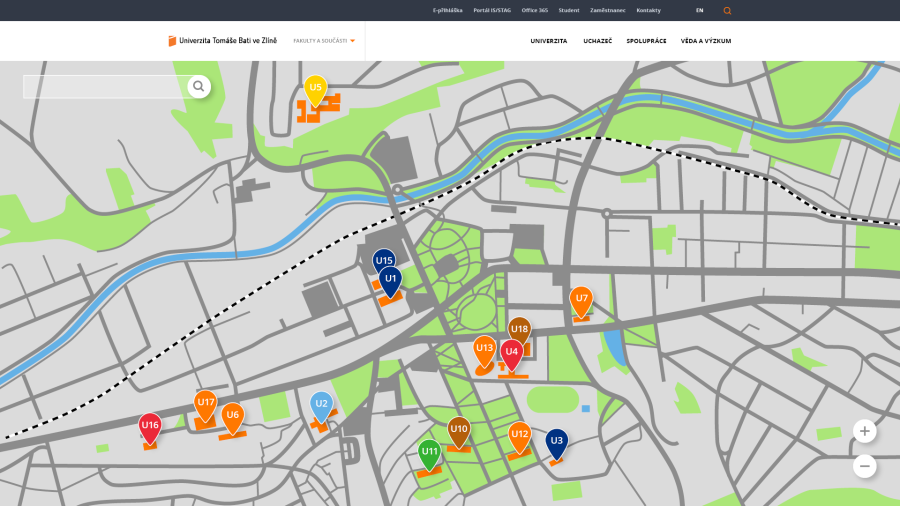900x506 pixels.
Task: Click the map search text field
Action: tap(105, 87)
